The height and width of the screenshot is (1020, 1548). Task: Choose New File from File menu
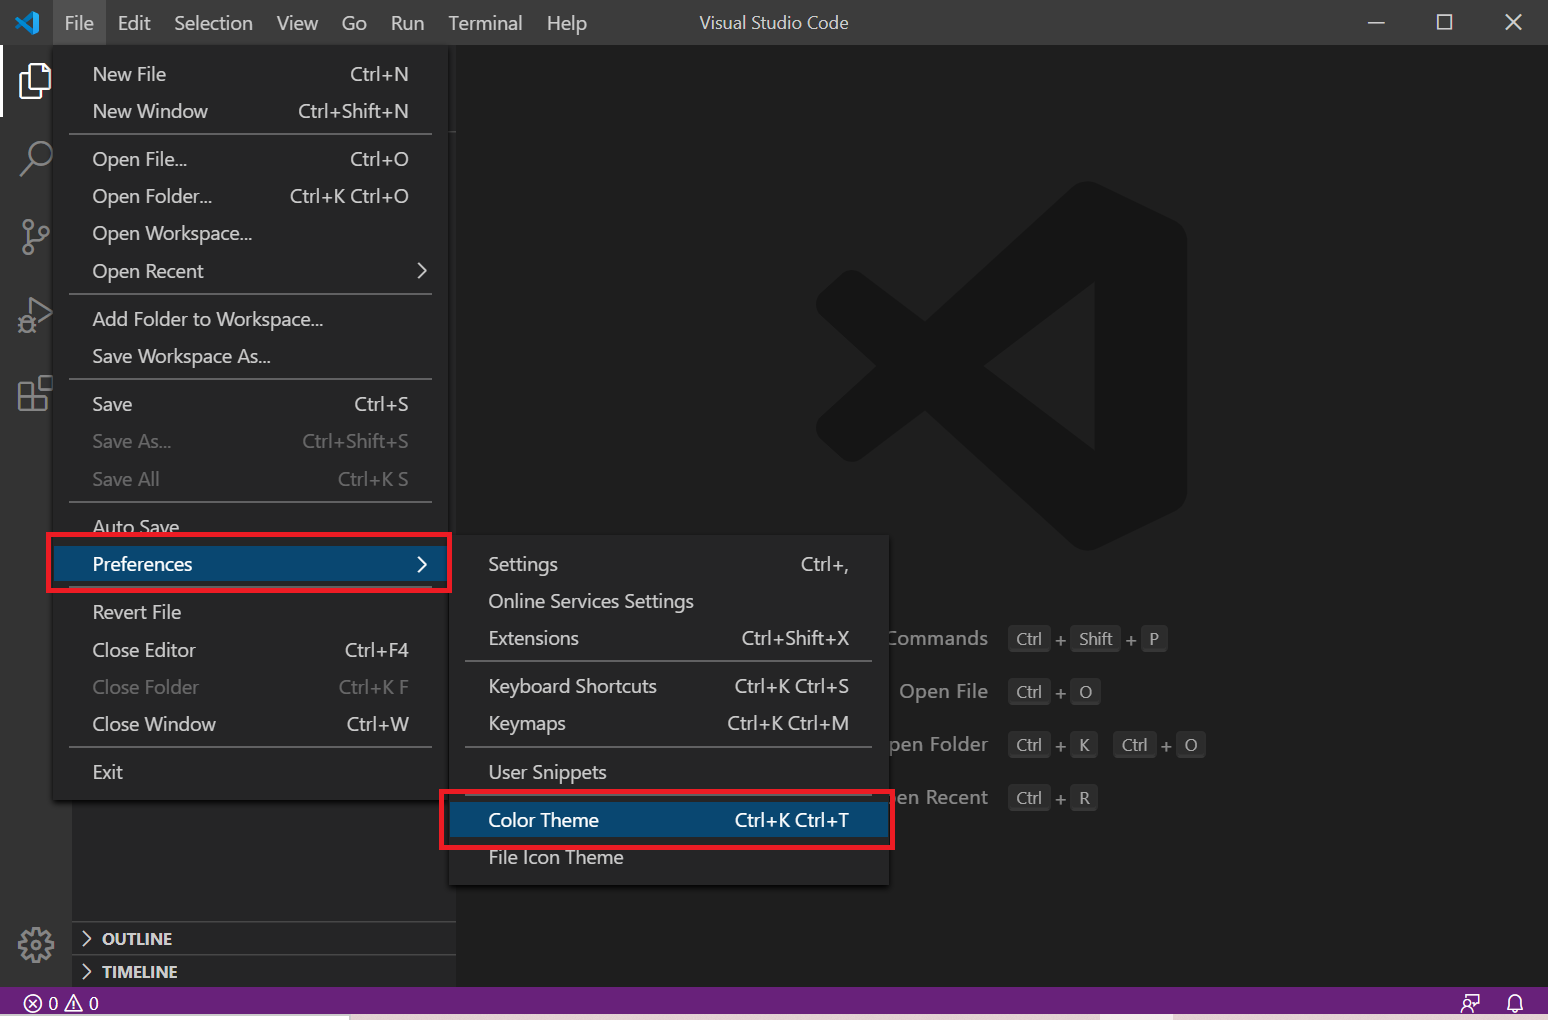(250, 74)
